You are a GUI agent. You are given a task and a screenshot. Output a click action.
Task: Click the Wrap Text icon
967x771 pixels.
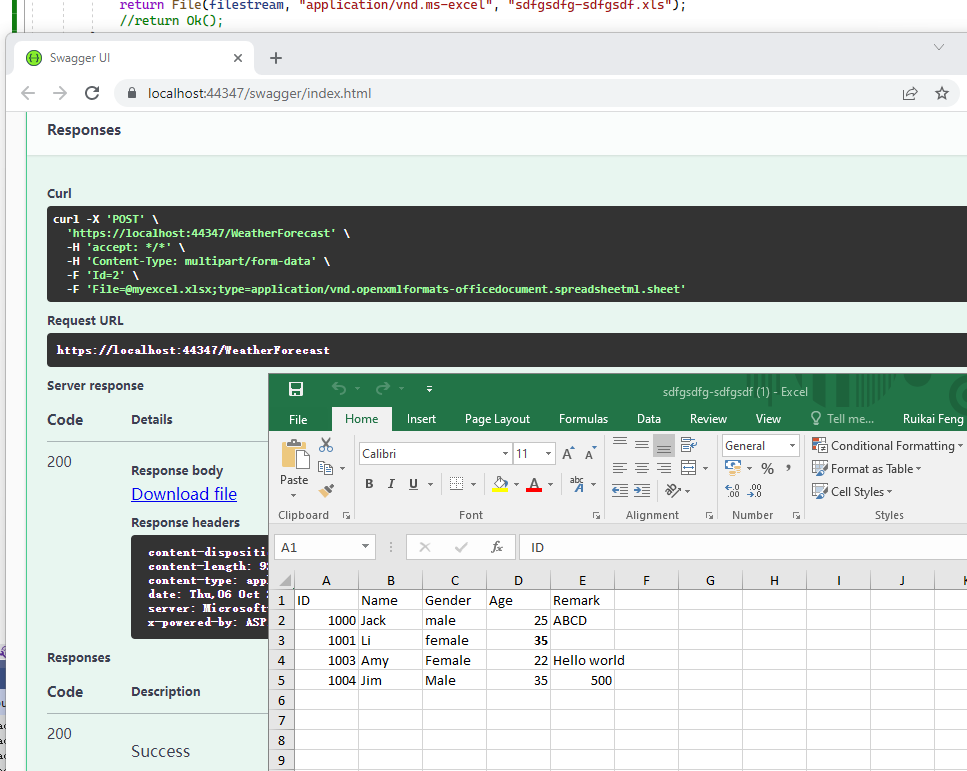(x=688, y=445)
